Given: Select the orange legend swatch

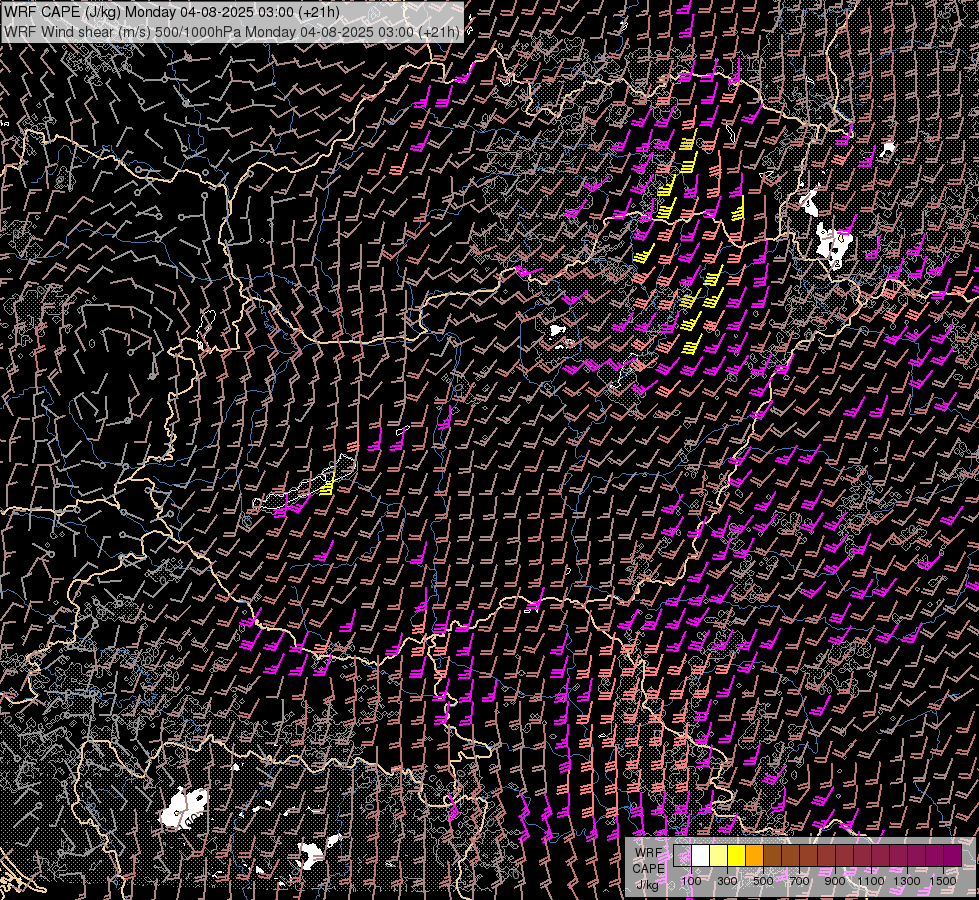Looking at the screenshot, I should 754,856.
